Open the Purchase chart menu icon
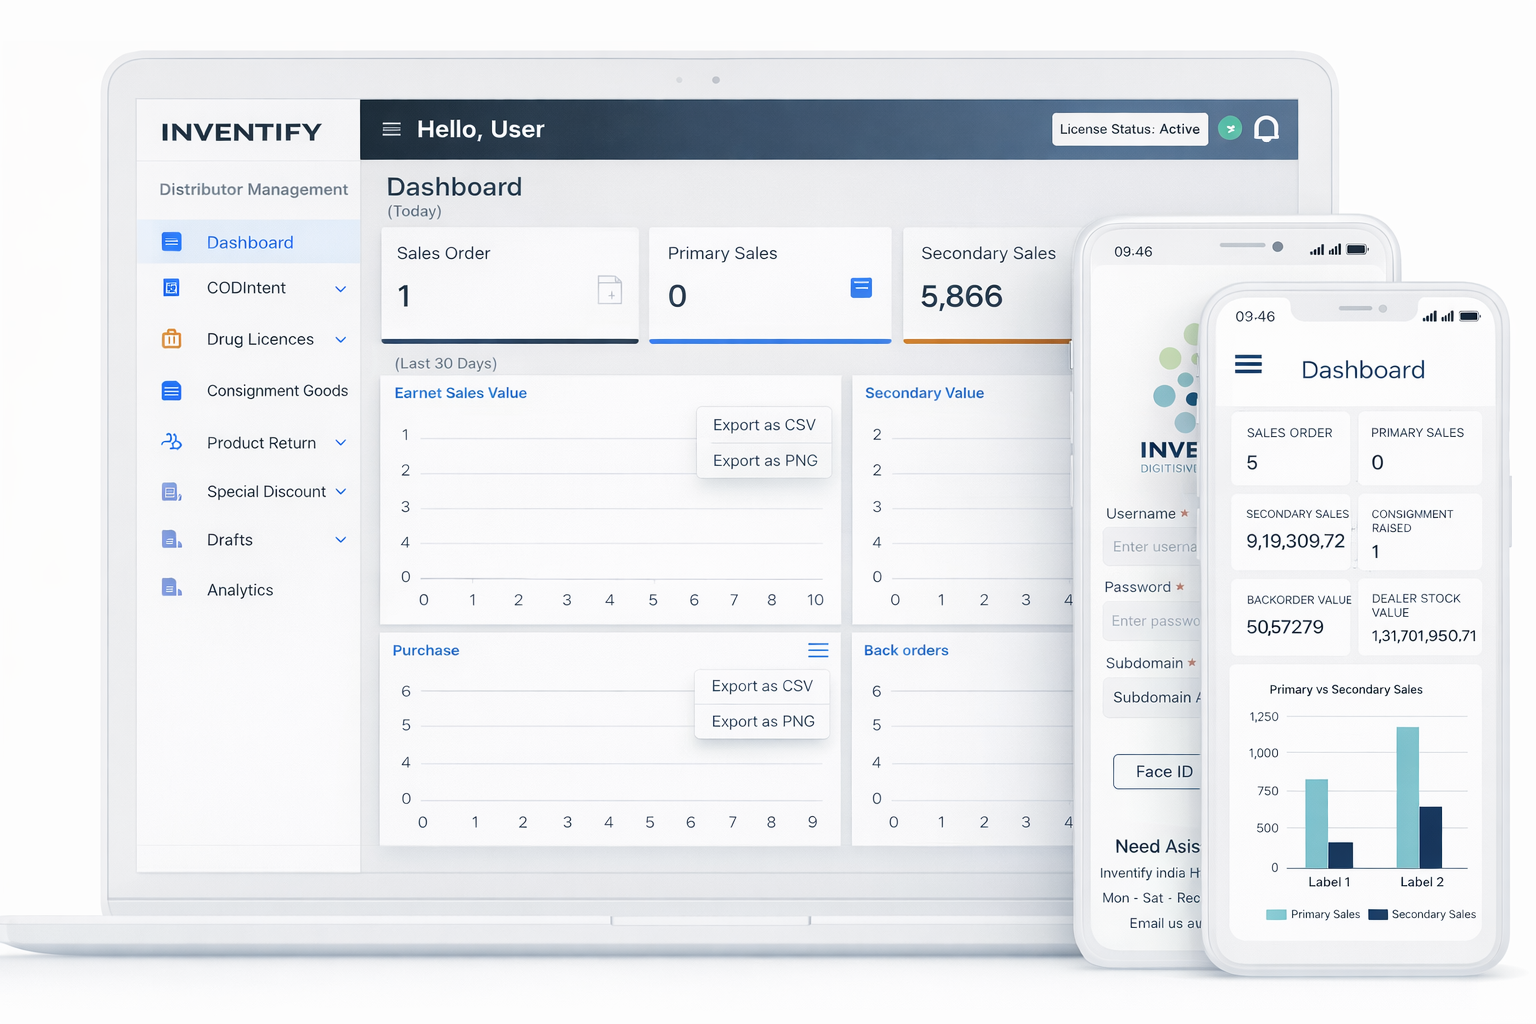 pyautogui.click(x=817, y=651)
